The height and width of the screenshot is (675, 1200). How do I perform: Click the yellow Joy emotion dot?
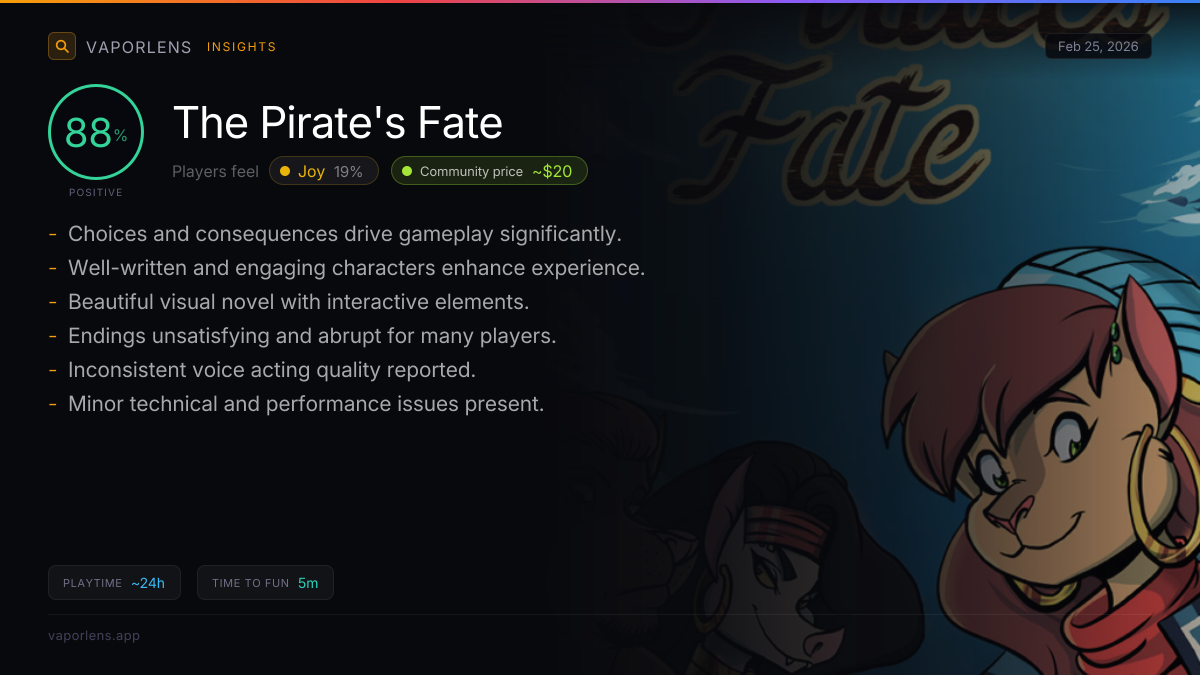pos(285,171)
